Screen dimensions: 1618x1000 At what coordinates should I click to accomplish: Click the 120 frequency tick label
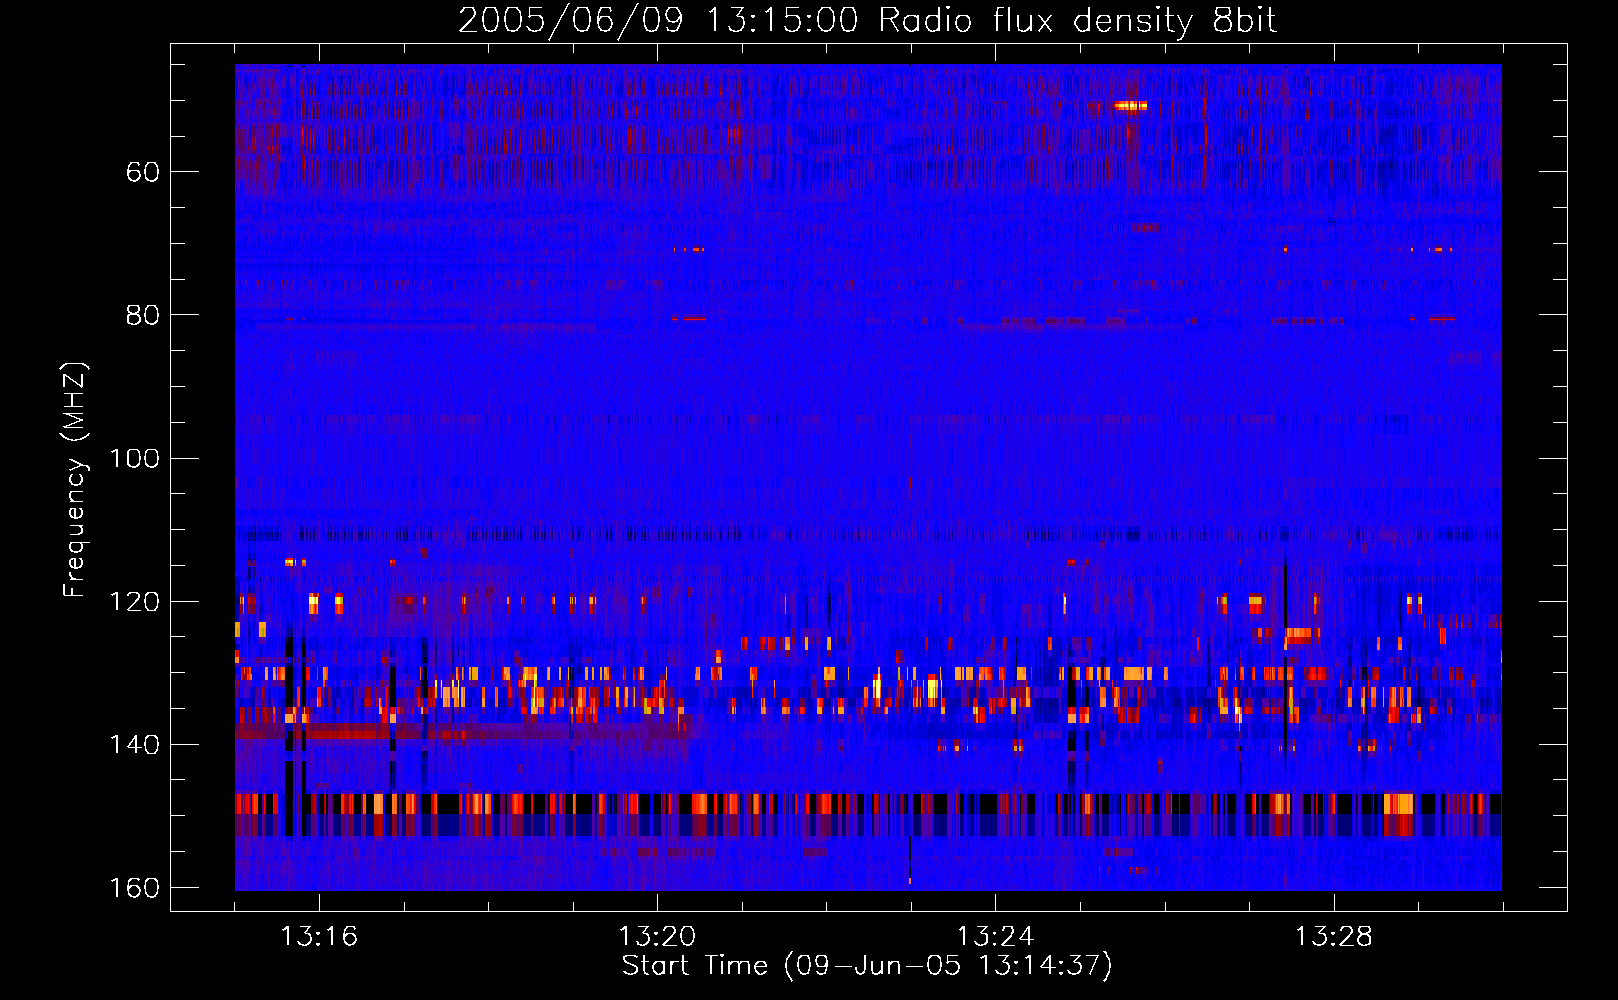(135, 602)
